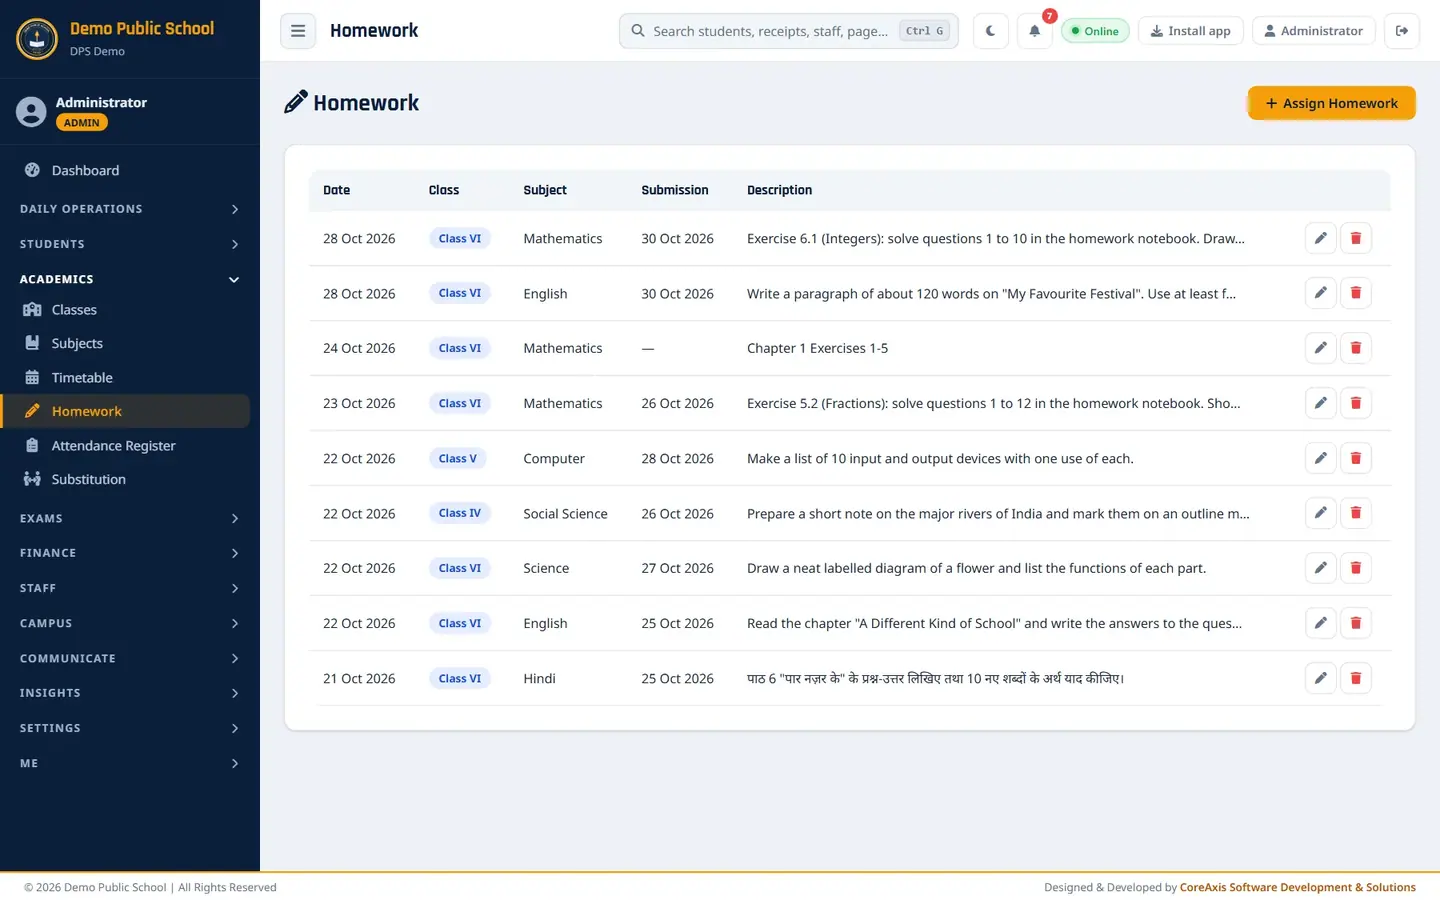Open the Attendance Register page

126,445
